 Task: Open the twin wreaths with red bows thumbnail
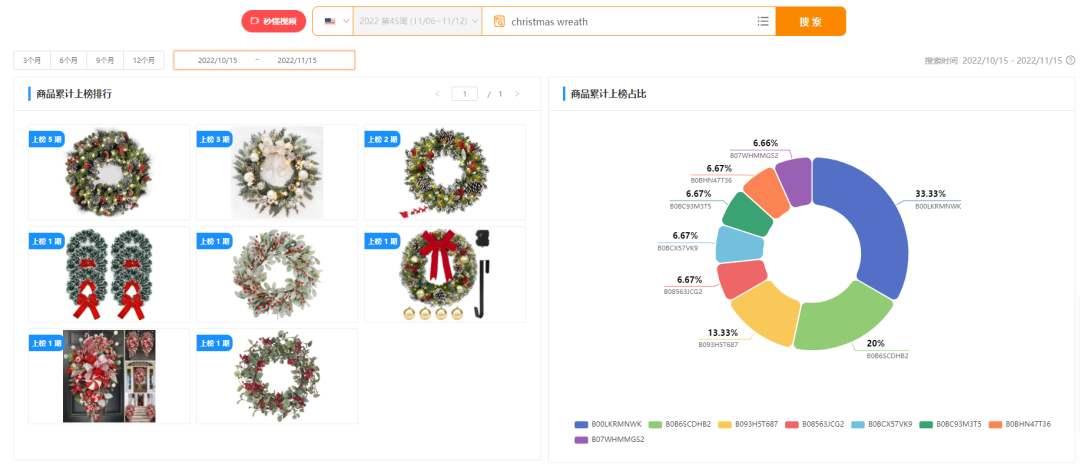(x=109, y=274)
